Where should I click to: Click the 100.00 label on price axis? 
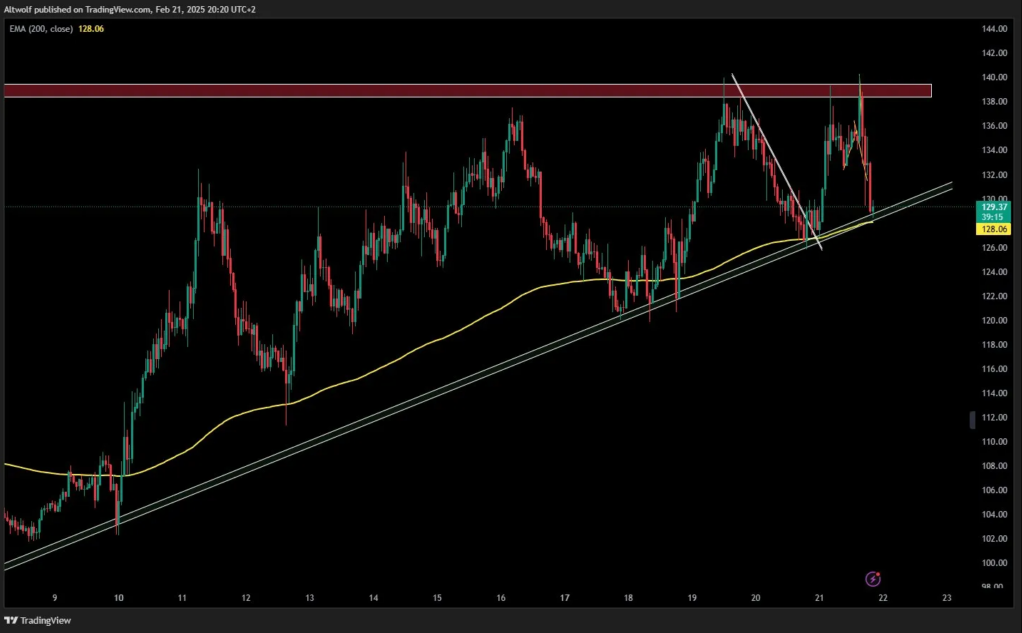[995, 563]
